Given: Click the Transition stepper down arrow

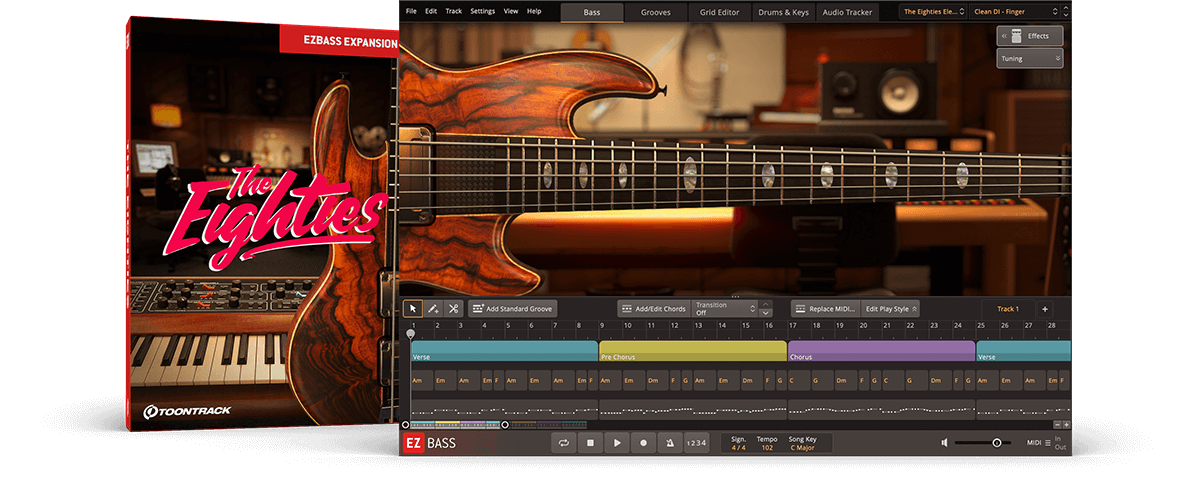Looking at the screenshot, I should point(765,313).
